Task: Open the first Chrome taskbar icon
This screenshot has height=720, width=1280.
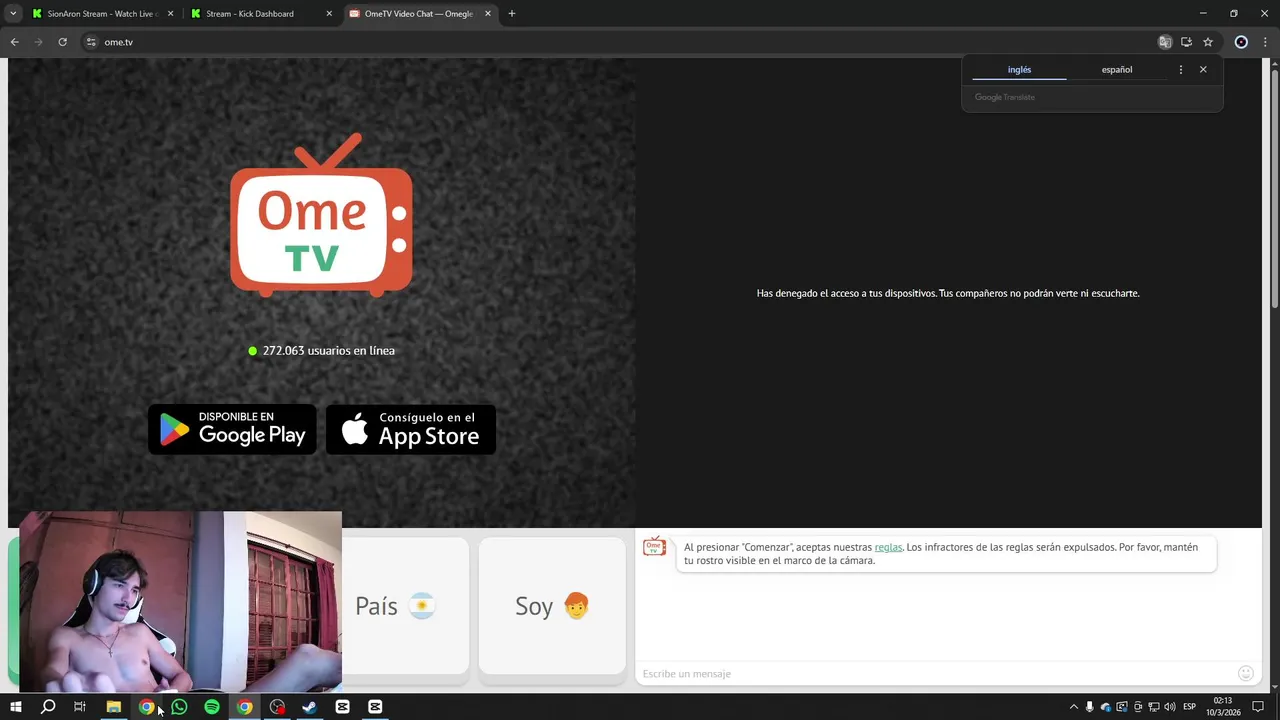Action: tap(146, 707)
